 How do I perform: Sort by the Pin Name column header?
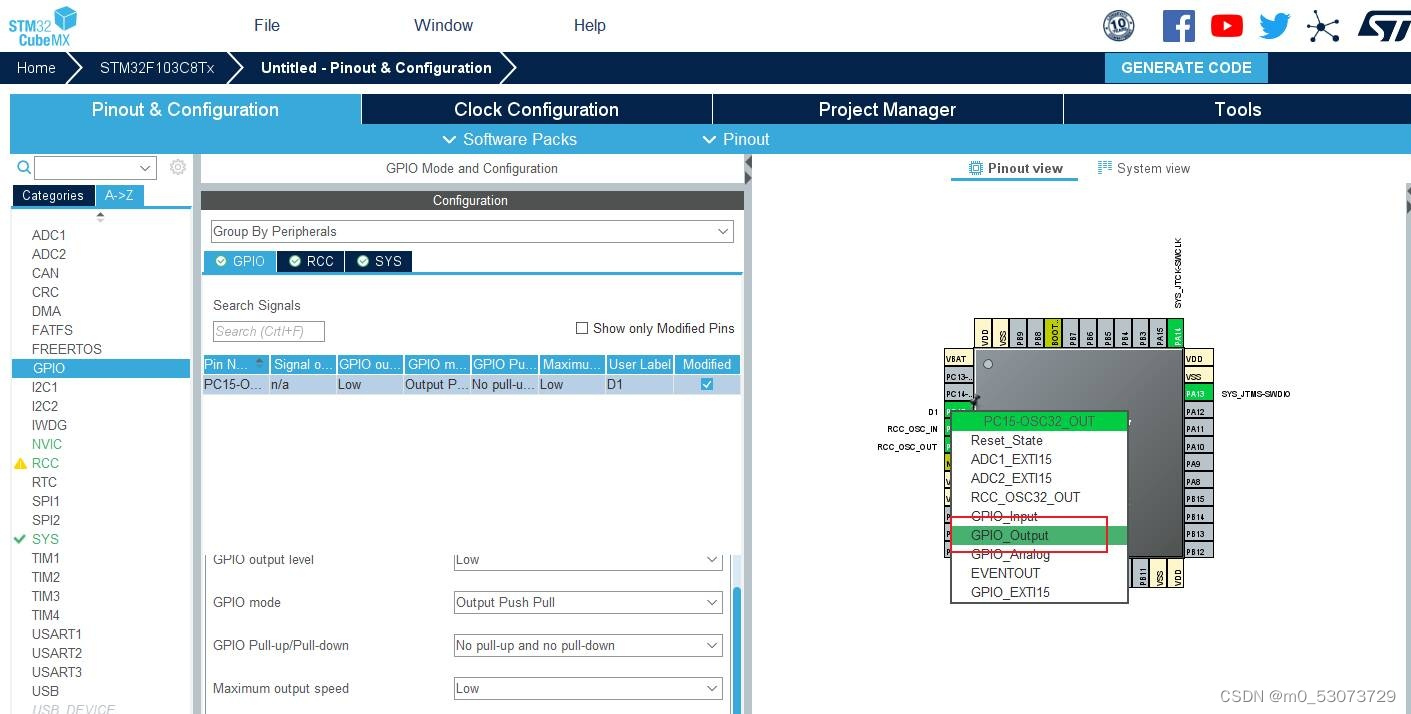point(236,364)
